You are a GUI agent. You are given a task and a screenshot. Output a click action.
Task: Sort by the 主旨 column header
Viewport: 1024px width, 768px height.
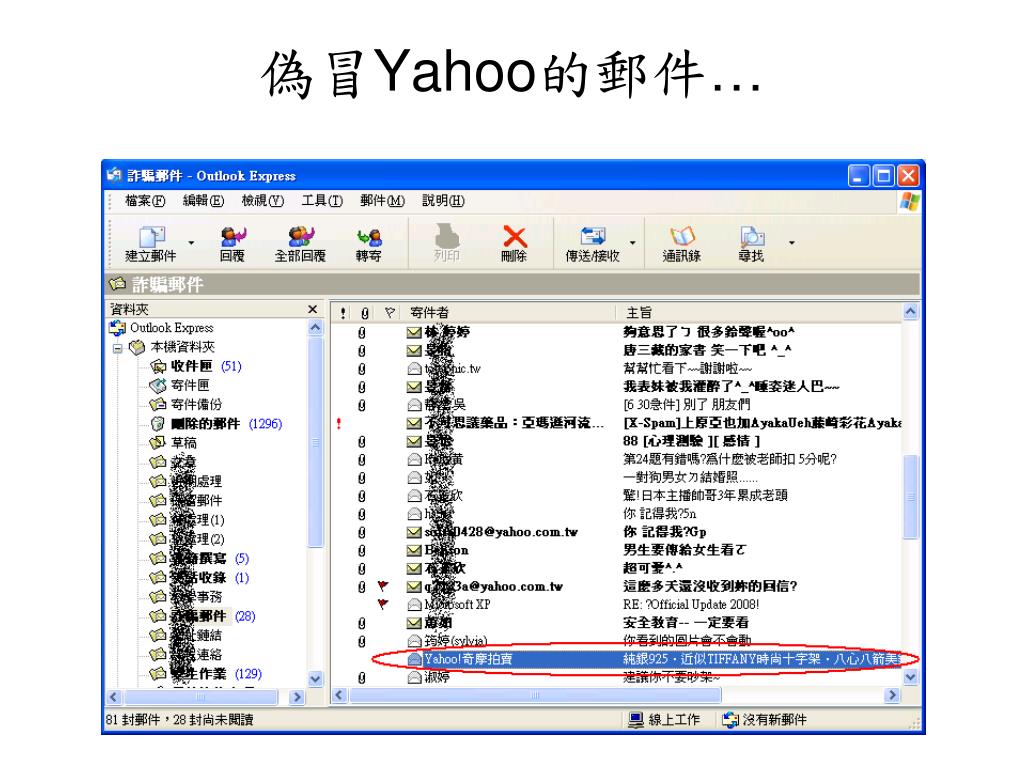click(759, 313)
